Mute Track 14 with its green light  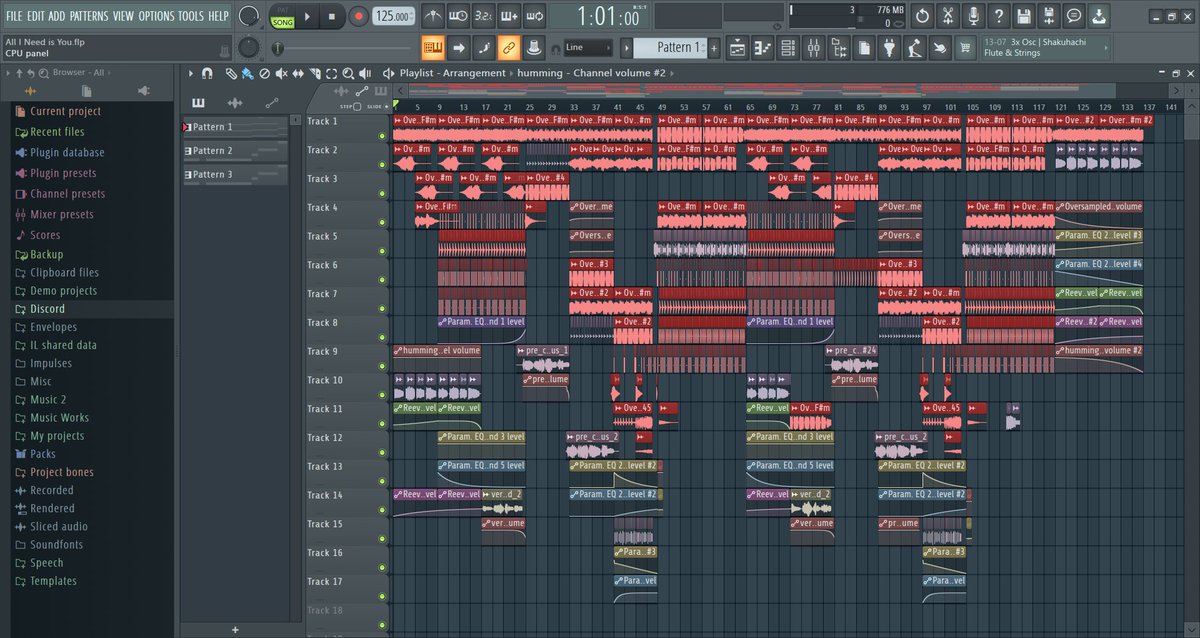[x=382, y=511]
